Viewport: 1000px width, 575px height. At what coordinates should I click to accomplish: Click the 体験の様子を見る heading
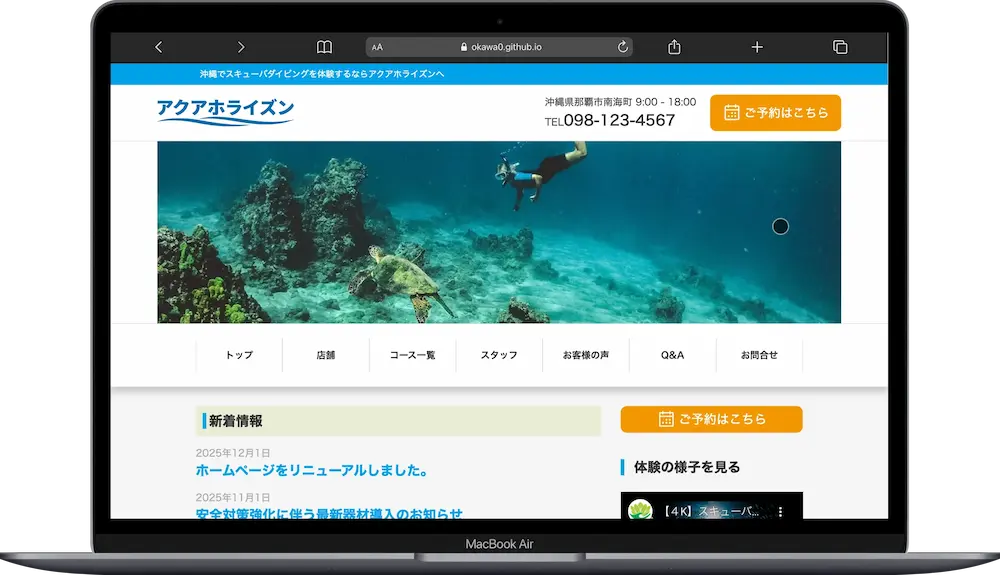point(687,467)
